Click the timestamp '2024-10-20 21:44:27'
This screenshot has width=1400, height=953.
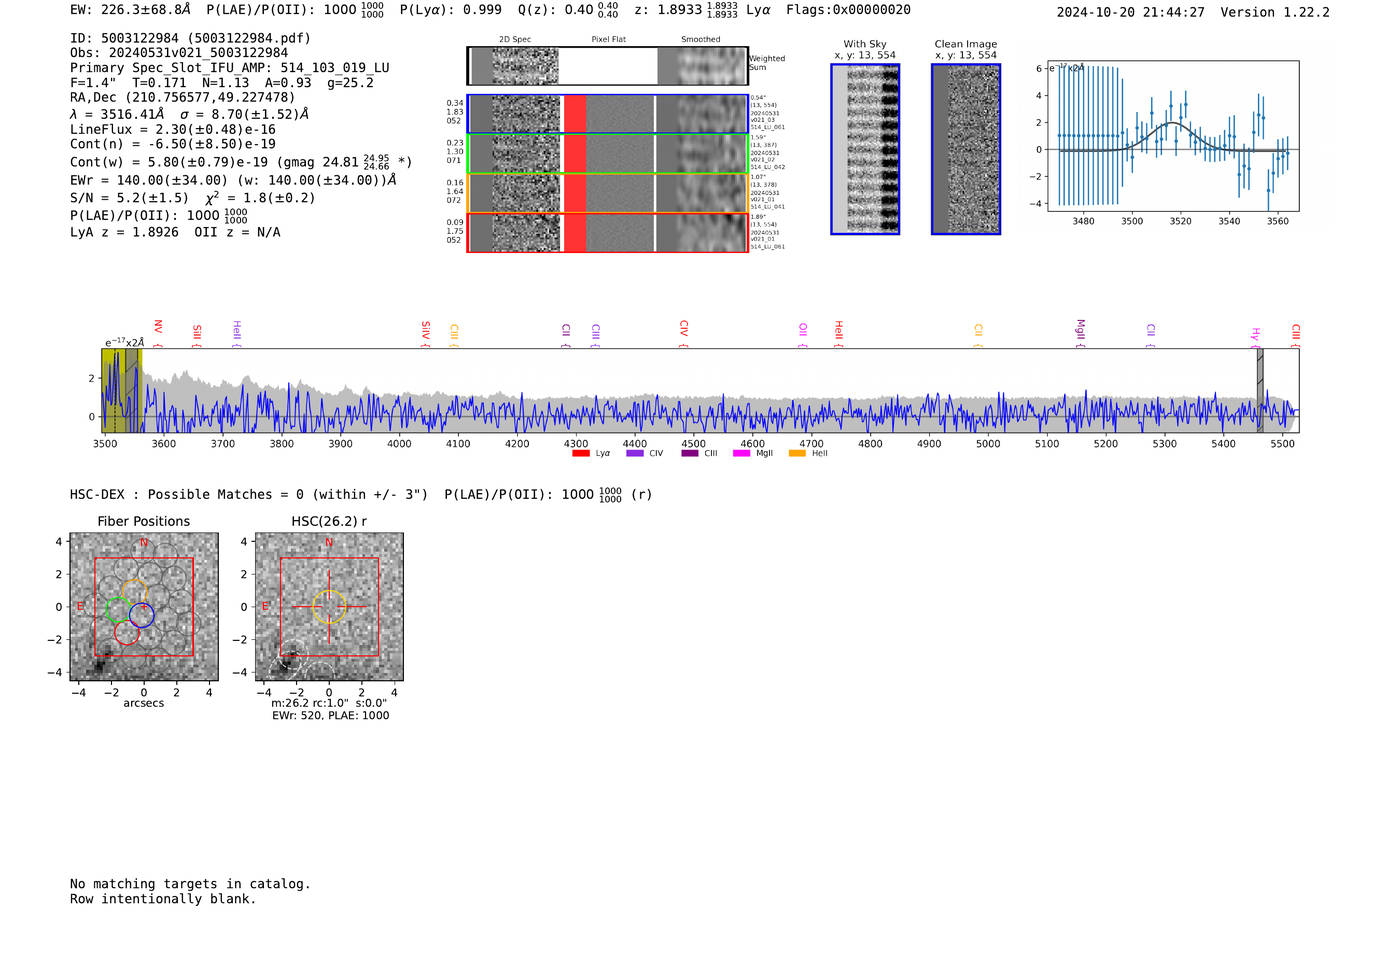coord(1131,12)
